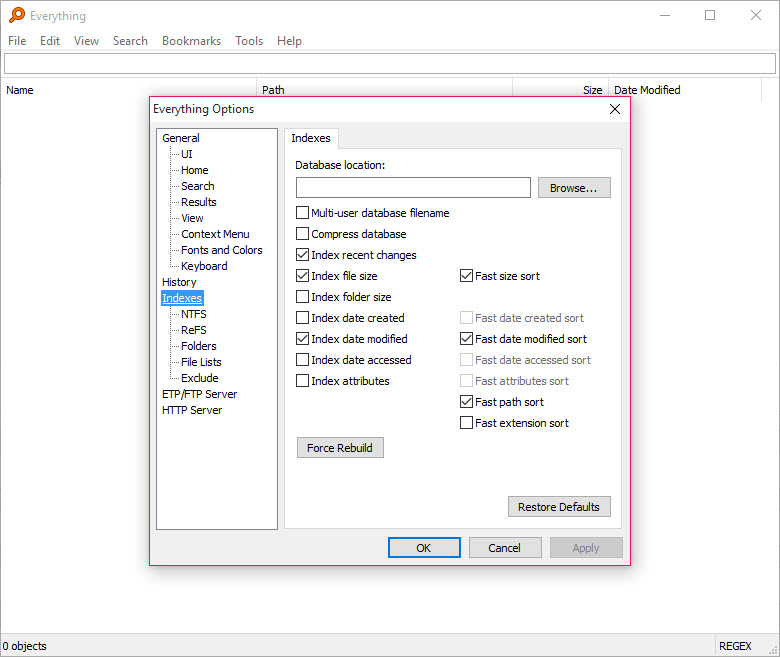Image resolution: width=780 pixels, height=657 pixels.
Task: Uncheck Index date modified
Action: [302, 339]
